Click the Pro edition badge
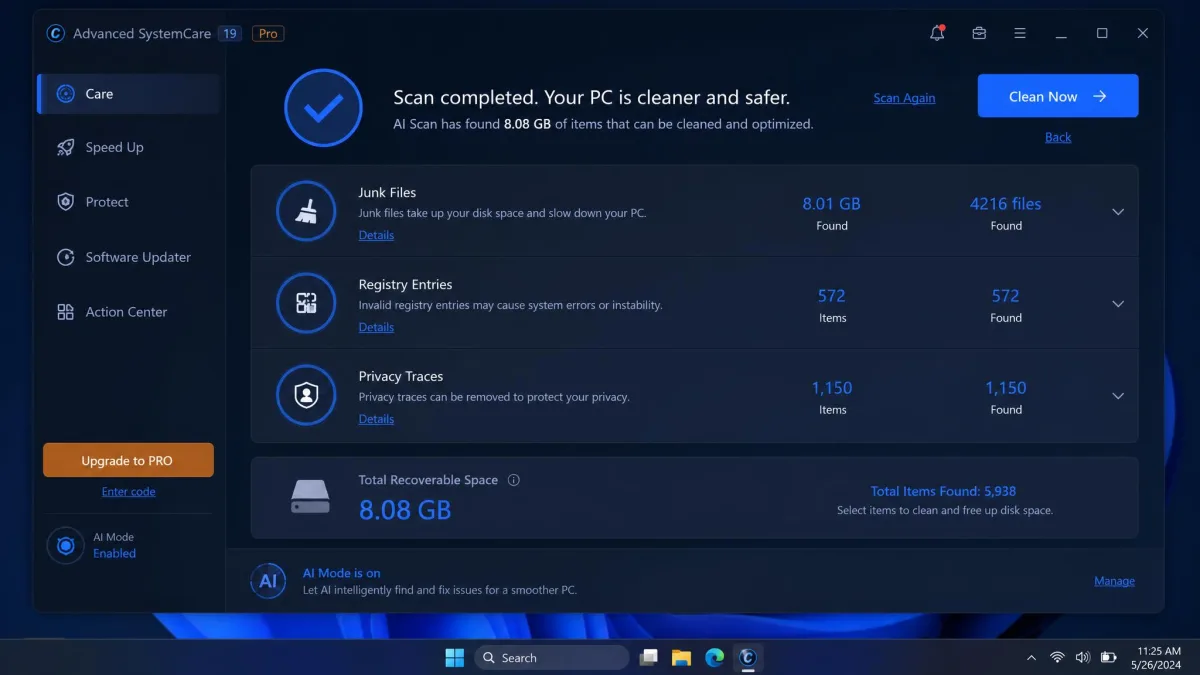Viewport: 1200px width, 675px height. (268, 33)
